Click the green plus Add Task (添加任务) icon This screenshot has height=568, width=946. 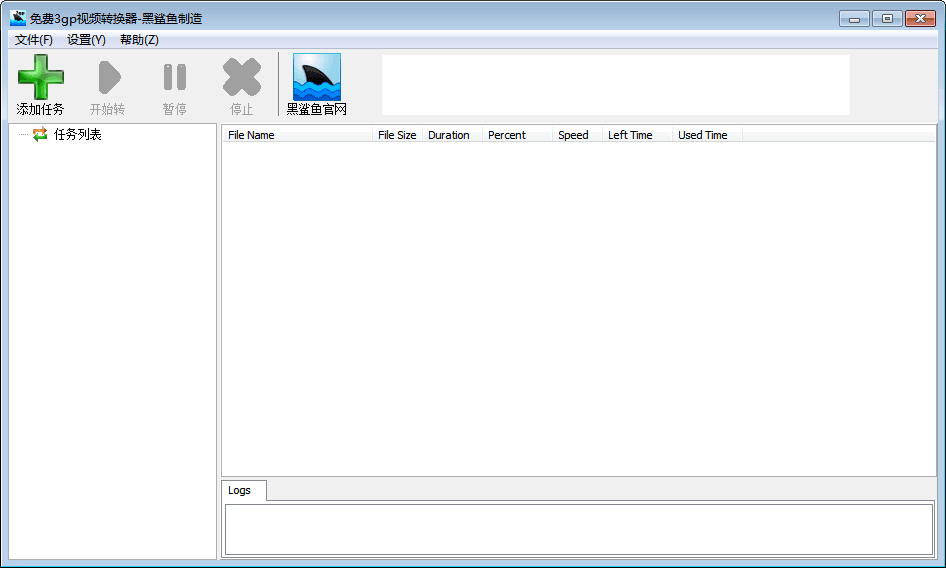[40, 77]
